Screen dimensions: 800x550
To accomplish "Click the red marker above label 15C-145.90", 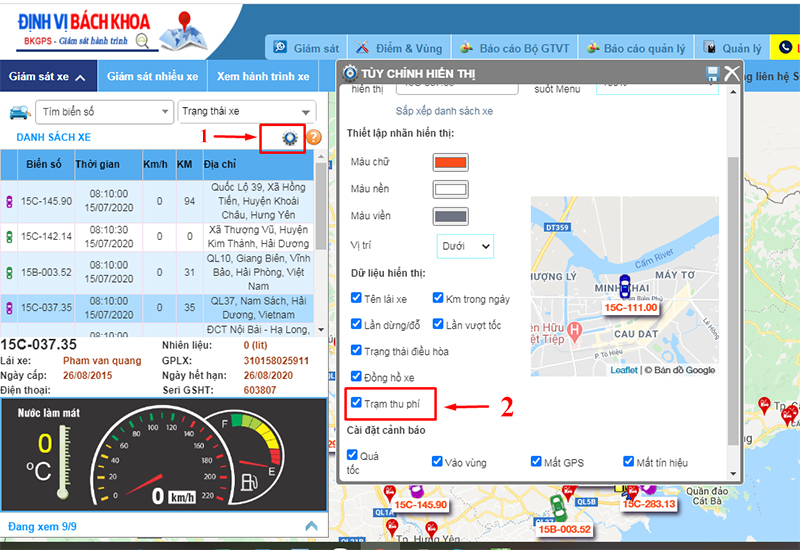I will click(390, 493).
